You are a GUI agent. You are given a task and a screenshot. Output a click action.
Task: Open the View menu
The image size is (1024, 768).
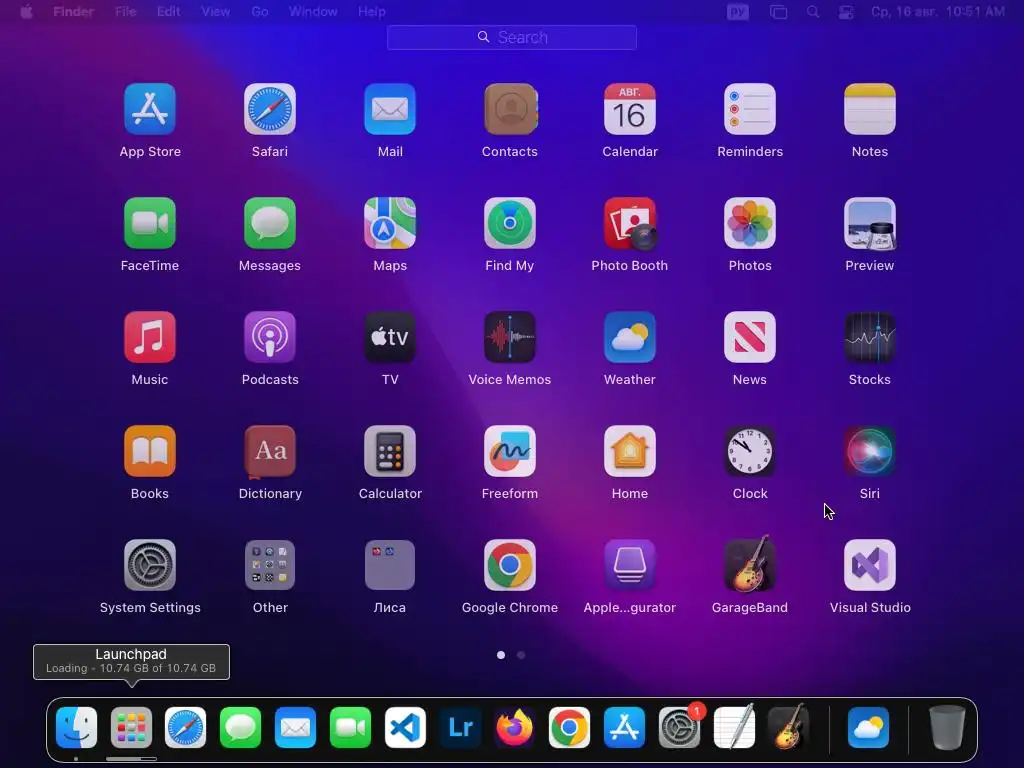pos(216,12)
